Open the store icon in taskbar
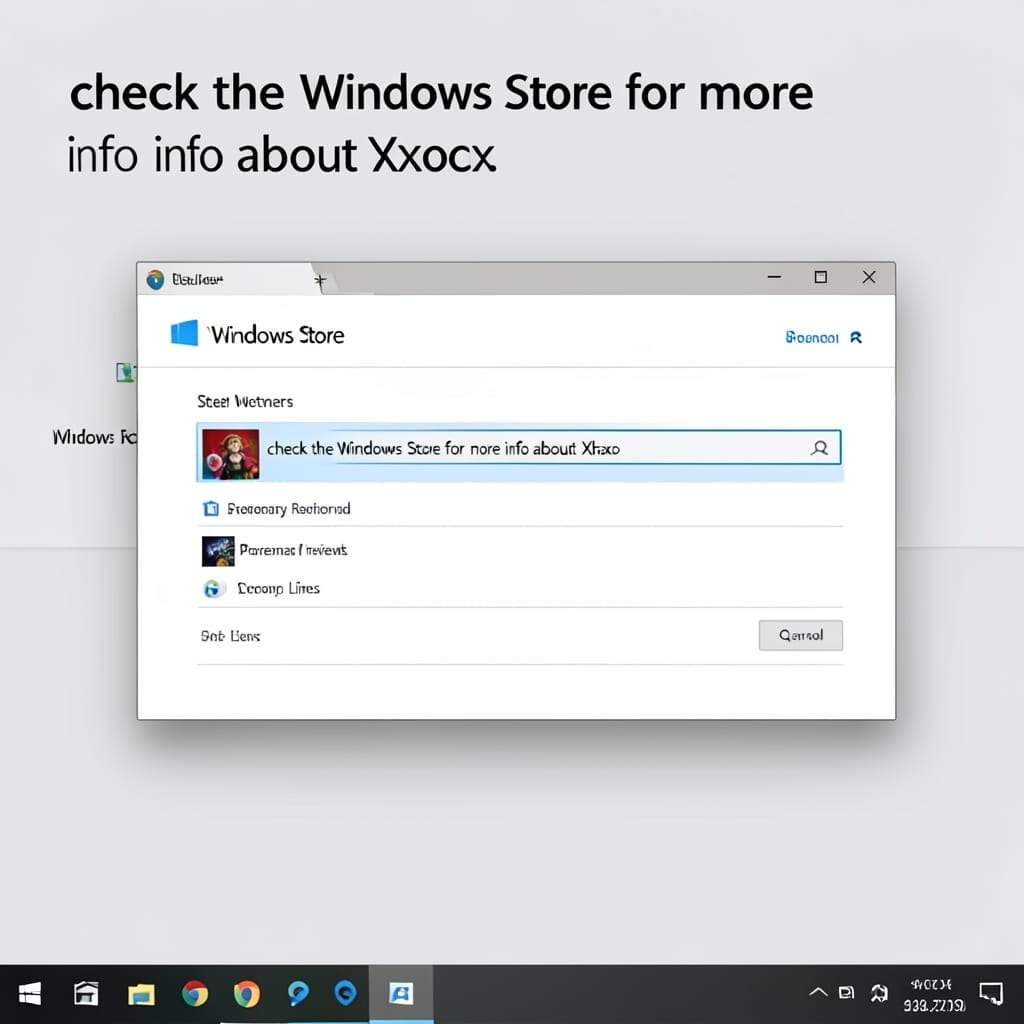This screenshot has height=1024, width=1024. [x=86, y=994]
